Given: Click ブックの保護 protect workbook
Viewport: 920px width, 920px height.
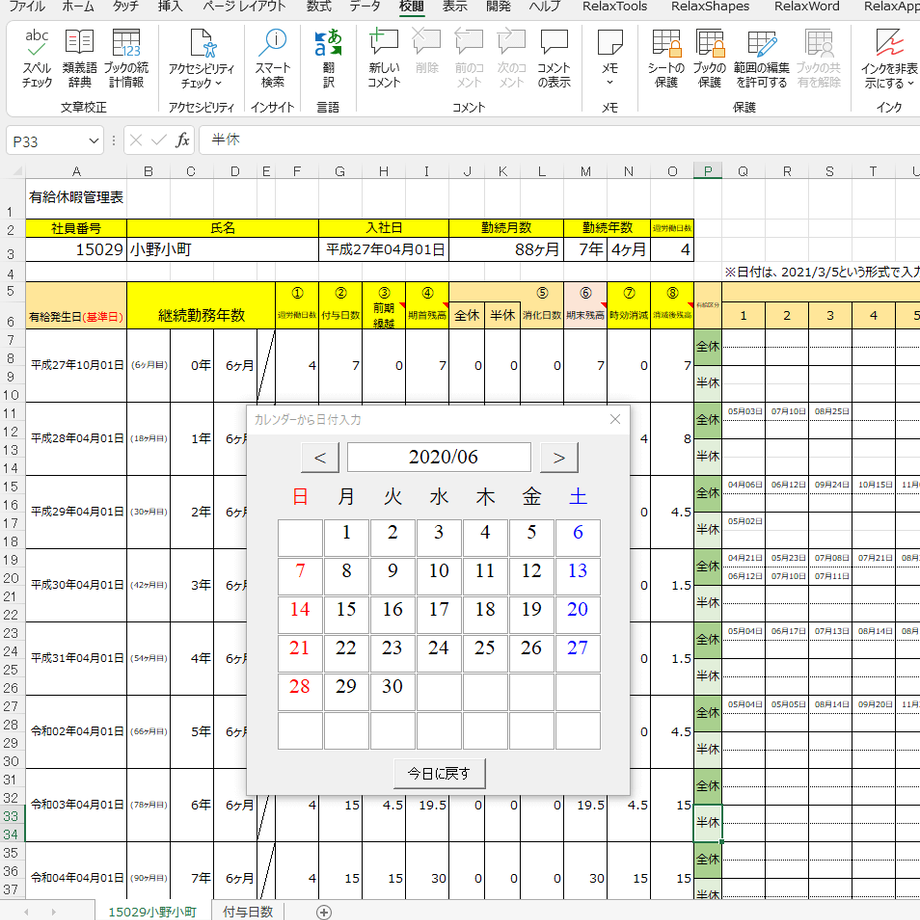Looking at the screenshot, I should 709,59.
